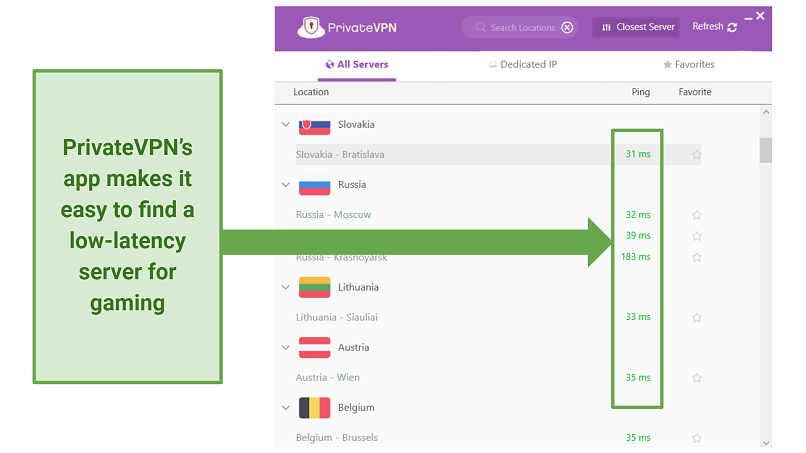This screenshot has height=453, width=806.
Task: Select the Belgium - Brussels server
Action: (337, 438)
